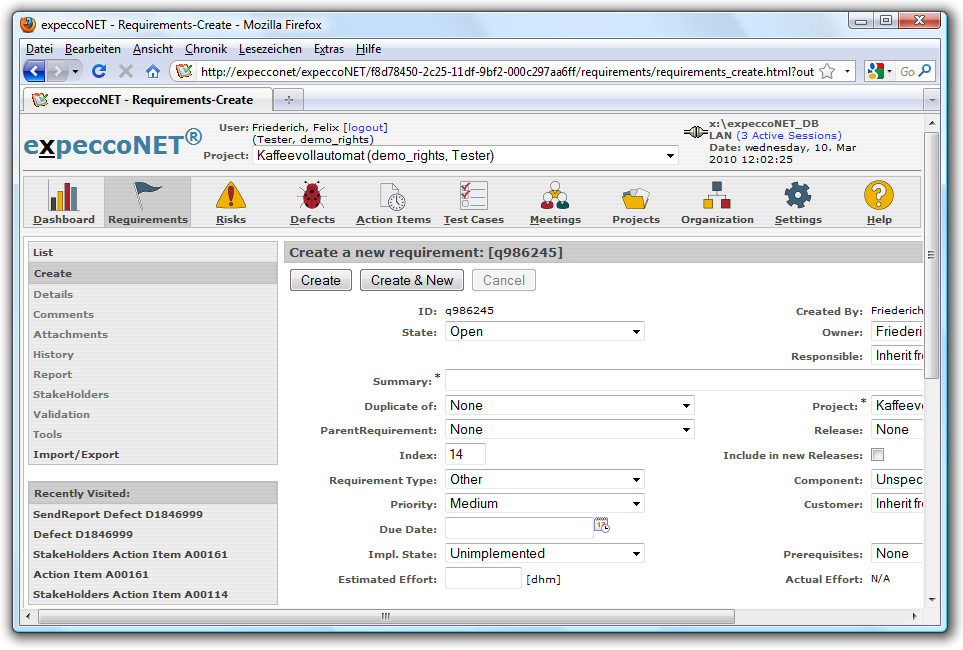Image resolution: width=963 pixels, height=650 pixels.
Task: Select Import/Export in the left sidebar
Action: coord(76,455)
